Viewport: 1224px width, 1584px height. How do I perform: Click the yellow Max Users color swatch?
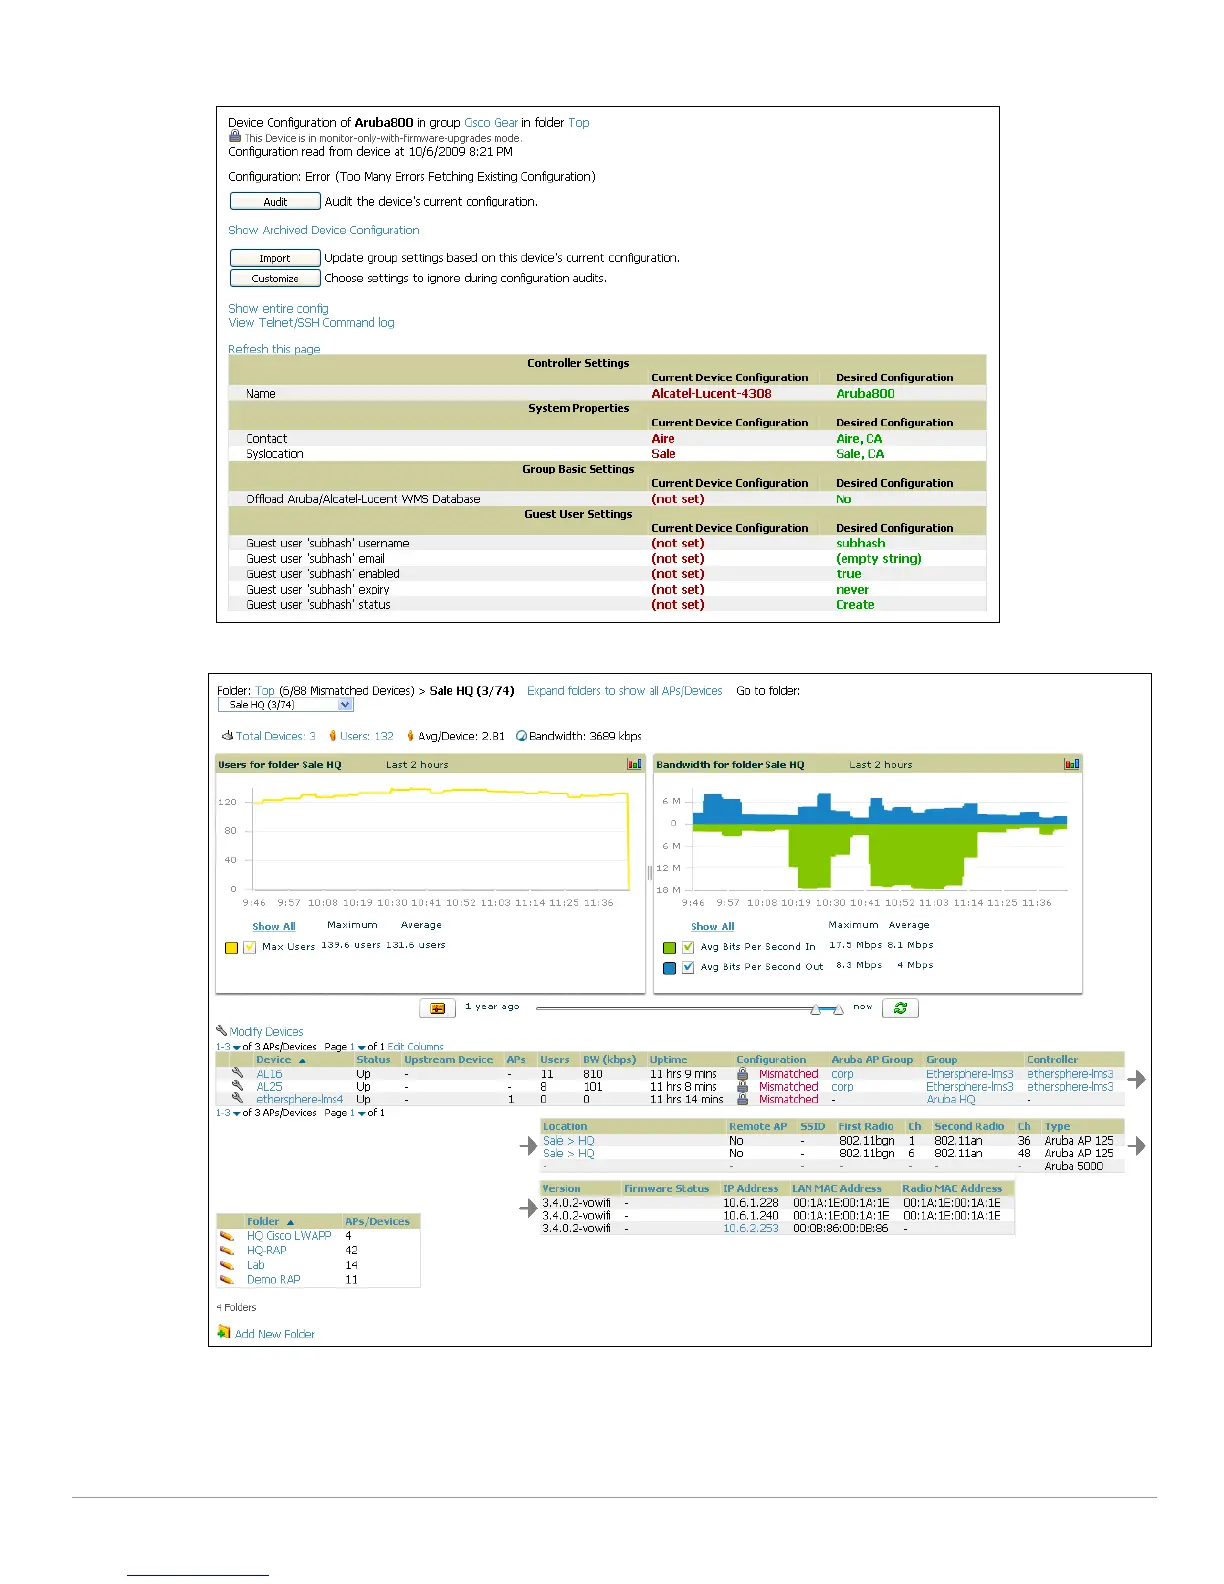[x=231, y=947]
